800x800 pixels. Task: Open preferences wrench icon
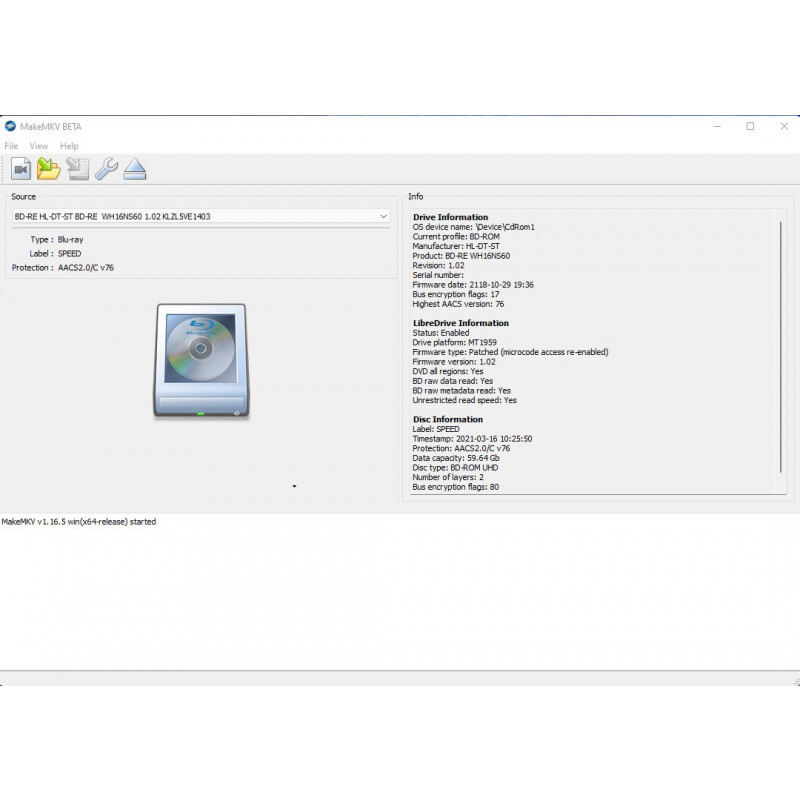coord(107,169)
